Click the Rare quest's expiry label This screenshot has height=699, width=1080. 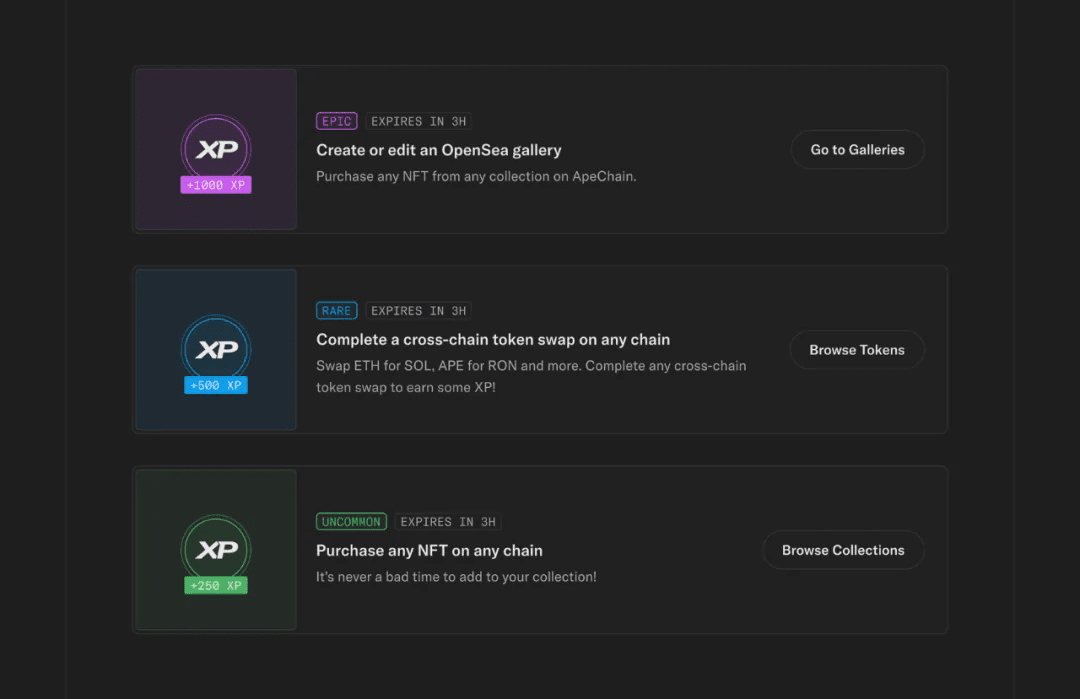[x=418, y=311]
